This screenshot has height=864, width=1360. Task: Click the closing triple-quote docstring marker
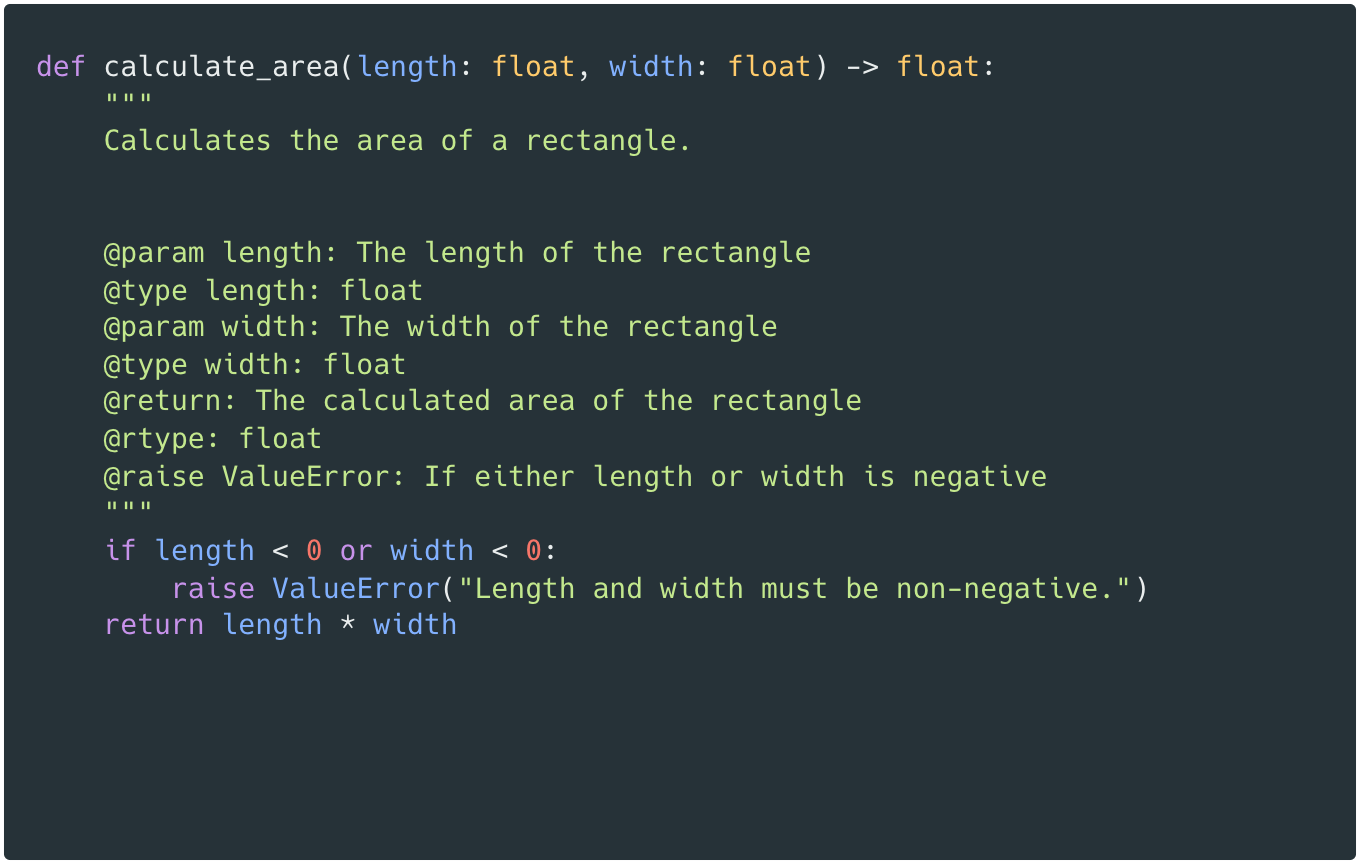[128, 509]
